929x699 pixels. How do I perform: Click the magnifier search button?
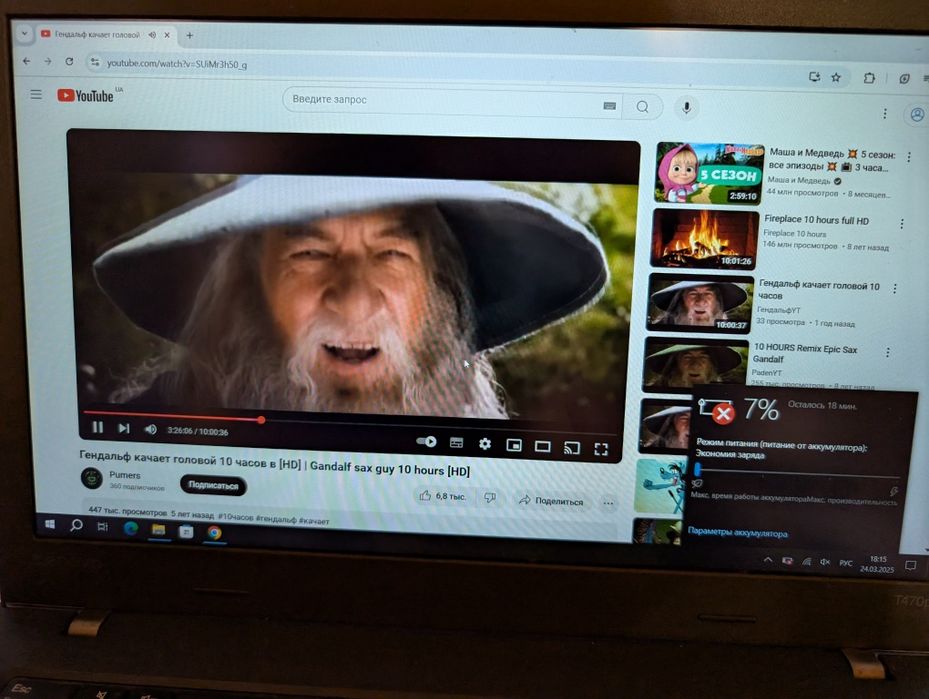642,107
